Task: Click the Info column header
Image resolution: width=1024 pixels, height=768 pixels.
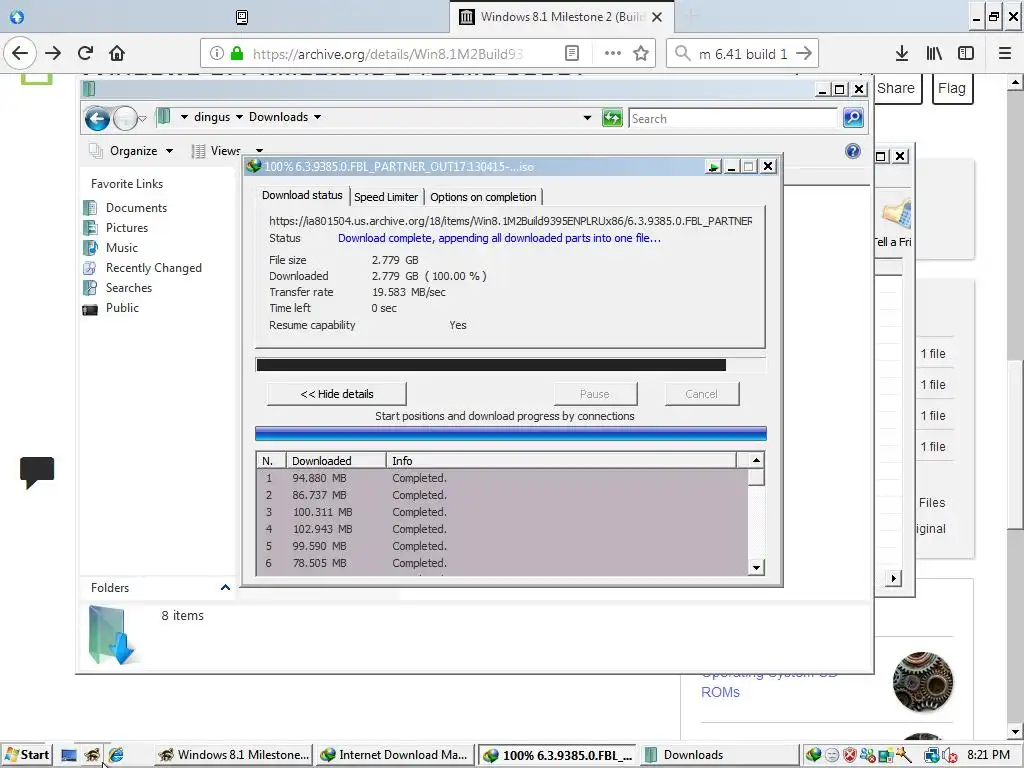Action: [x=561, y=460]
